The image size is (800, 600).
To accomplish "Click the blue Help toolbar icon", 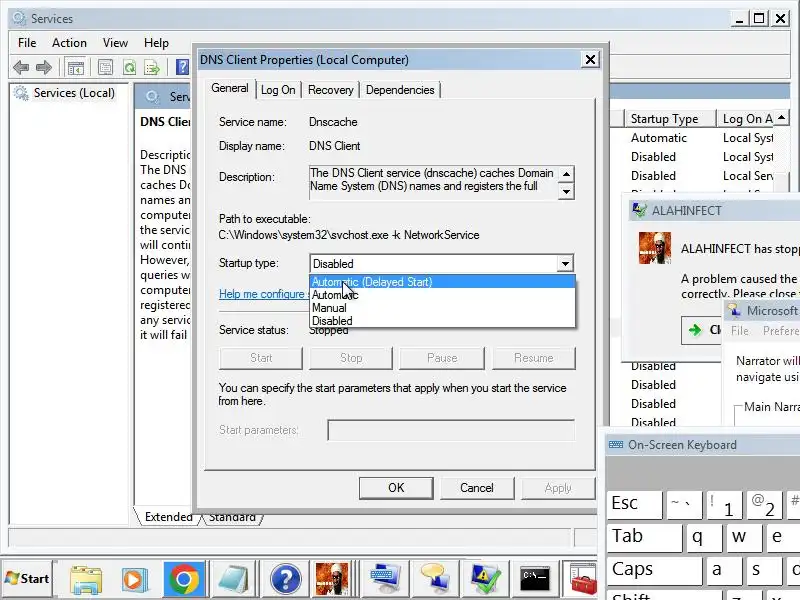I will click(x=182, y=67).
